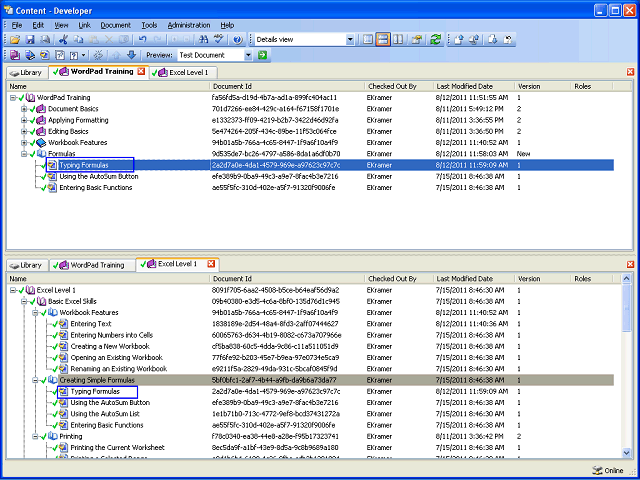Viewport: 640px width, 480px height.
Task: Switch to Library tab in upper pane
Action: click(27, 73)
